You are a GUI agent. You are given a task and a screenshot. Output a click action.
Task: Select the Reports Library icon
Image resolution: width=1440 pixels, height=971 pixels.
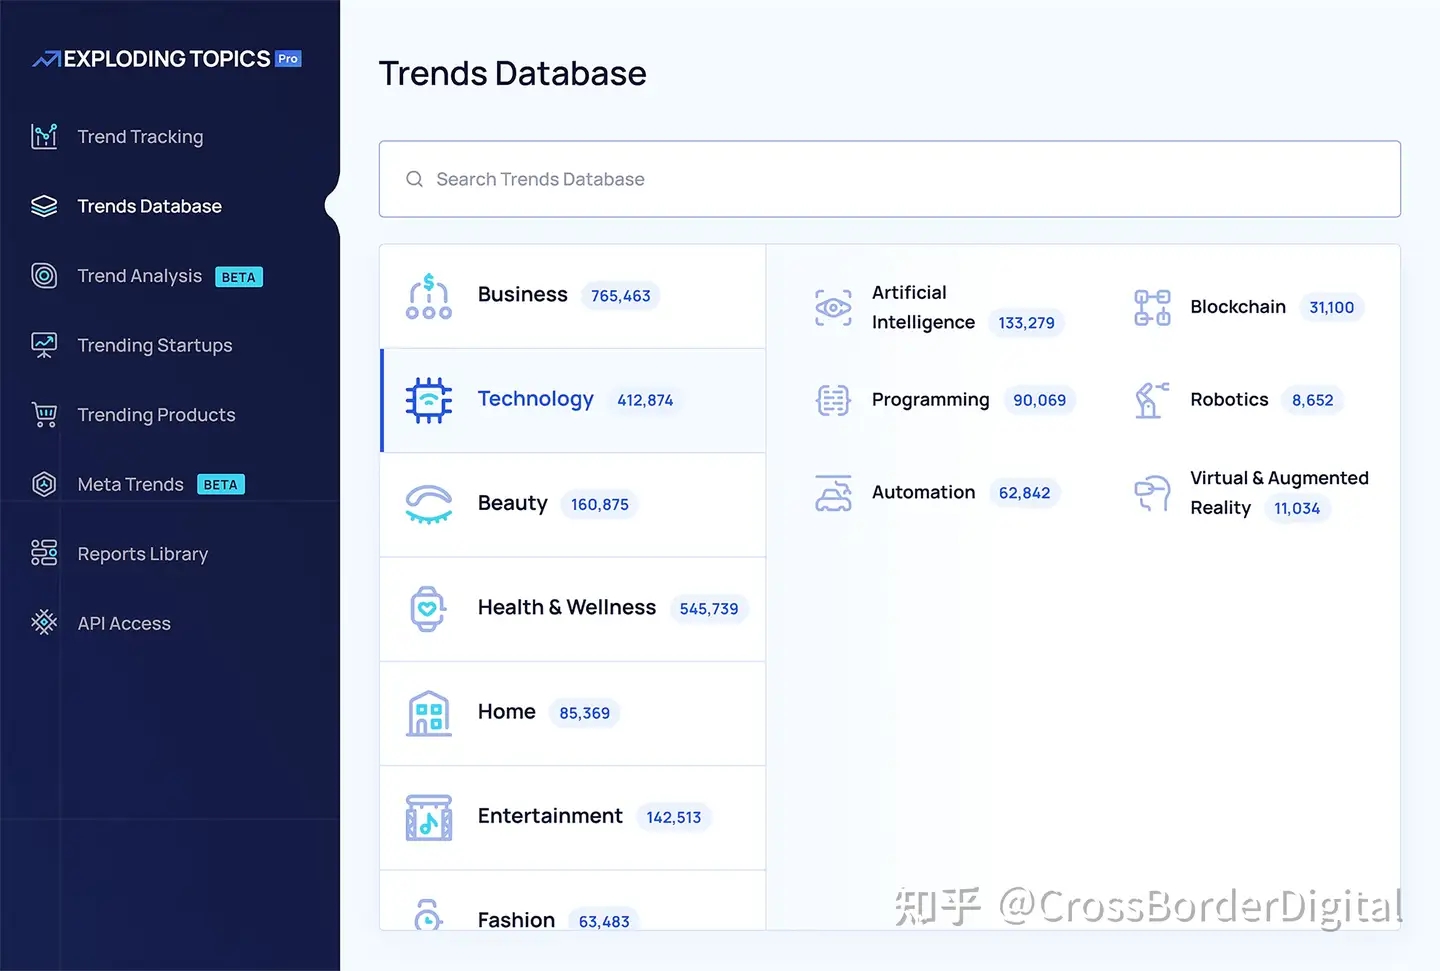pos(44,553)
